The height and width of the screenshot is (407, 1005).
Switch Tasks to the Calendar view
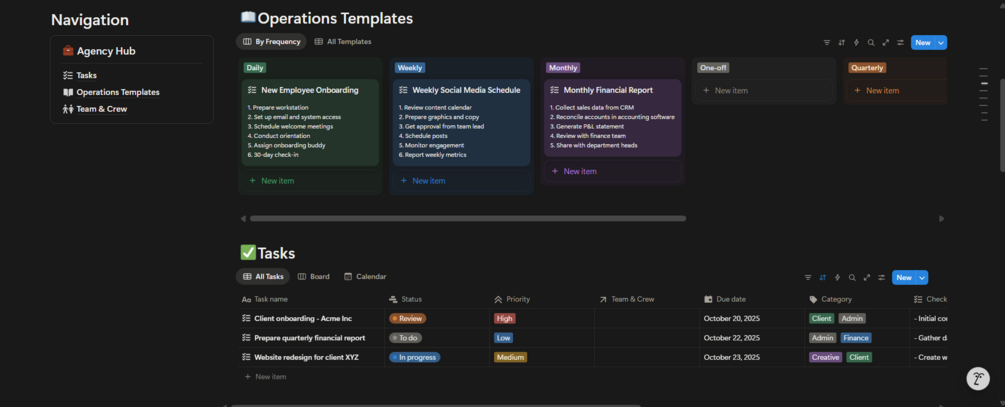click(365, 277)
